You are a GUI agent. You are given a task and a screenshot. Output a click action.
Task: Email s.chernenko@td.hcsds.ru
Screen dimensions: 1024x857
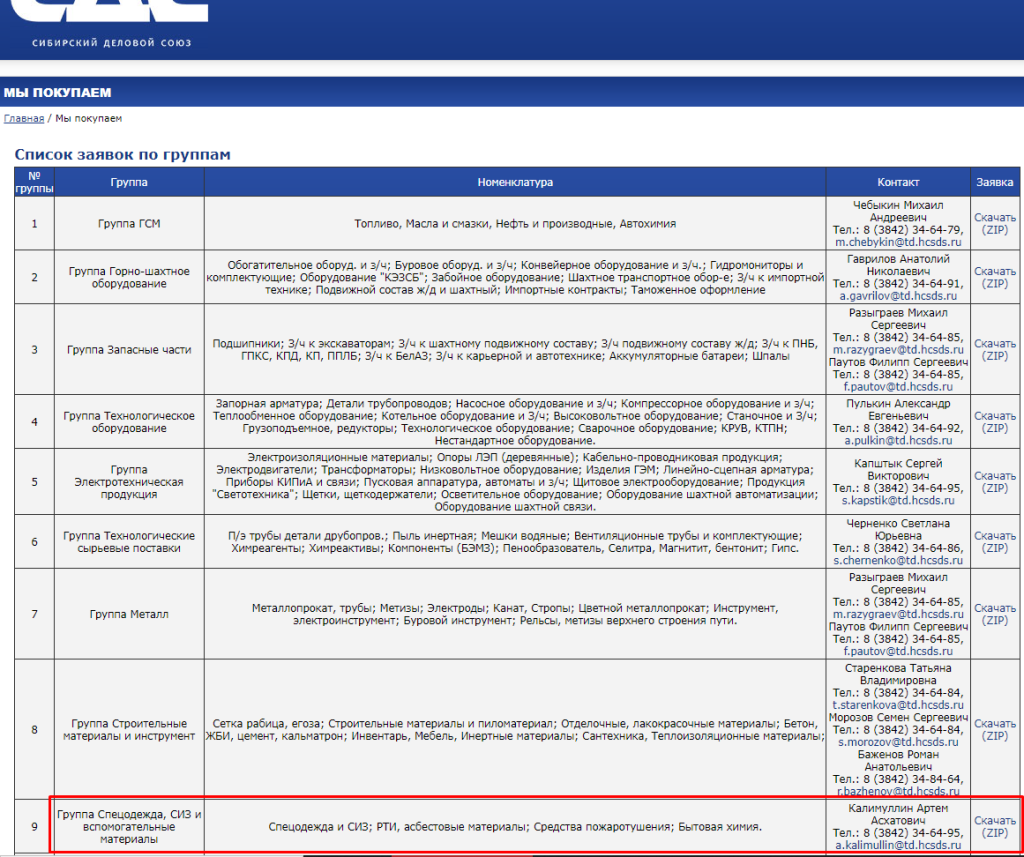click(x=898, y=560)
